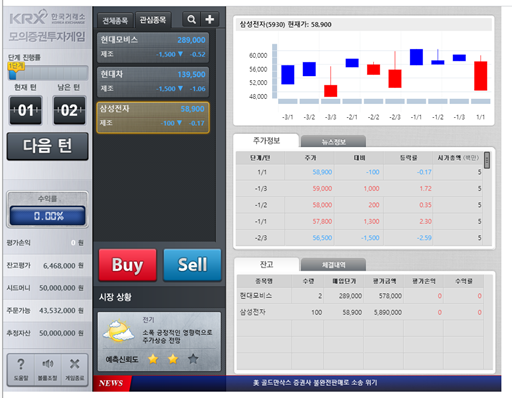Viewport: 512px width, 402px height.
Task: Click the -1/3 row price 59,000
Action: pyautogui.click(x=322, y=189)
